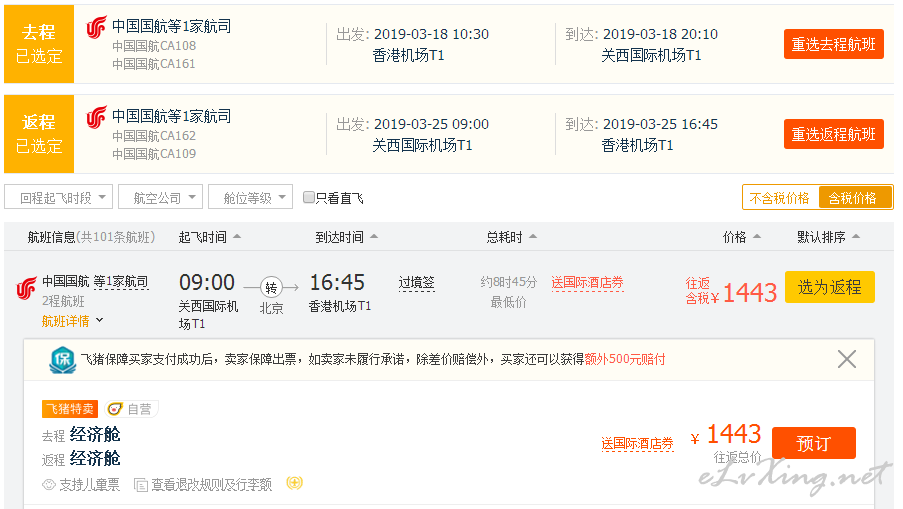Click 重选去程航班 button
Viewport: 903px width, 509px height.
click(833, 44)
